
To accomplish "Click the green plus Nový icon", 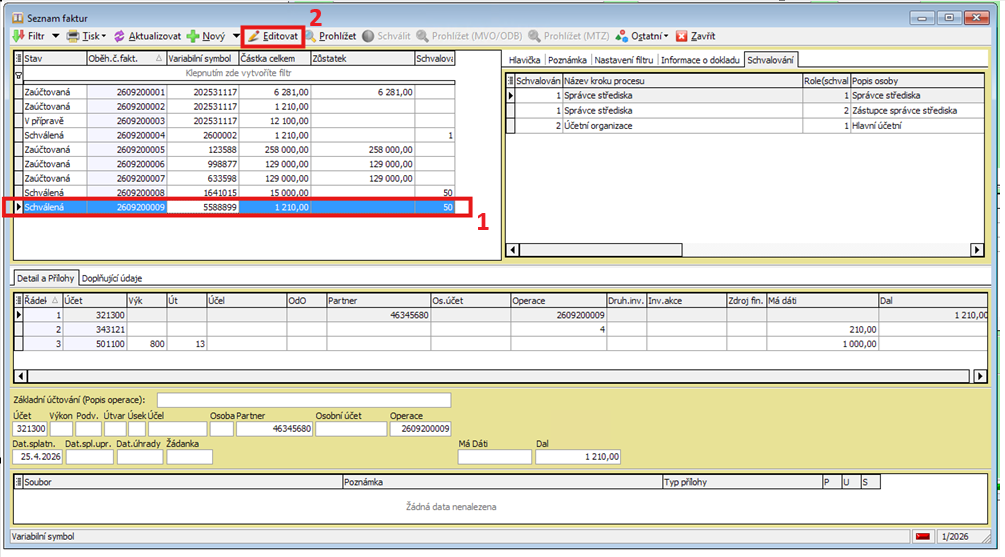I will [193, 36].
